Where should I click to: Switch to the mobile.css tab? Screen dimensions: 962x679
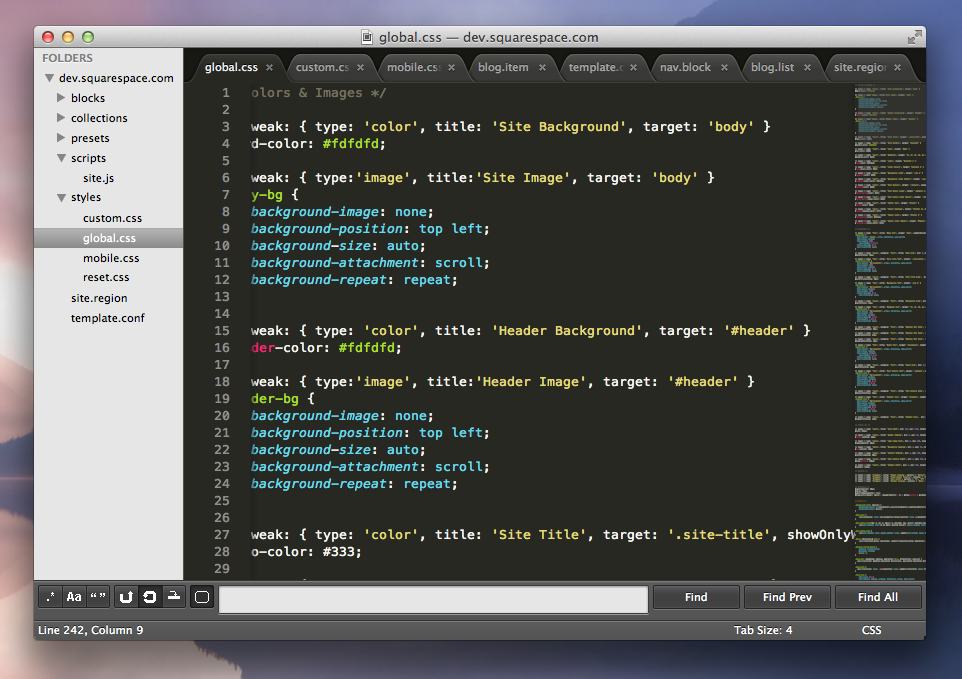pyautogui.click(x=414, y=67)
